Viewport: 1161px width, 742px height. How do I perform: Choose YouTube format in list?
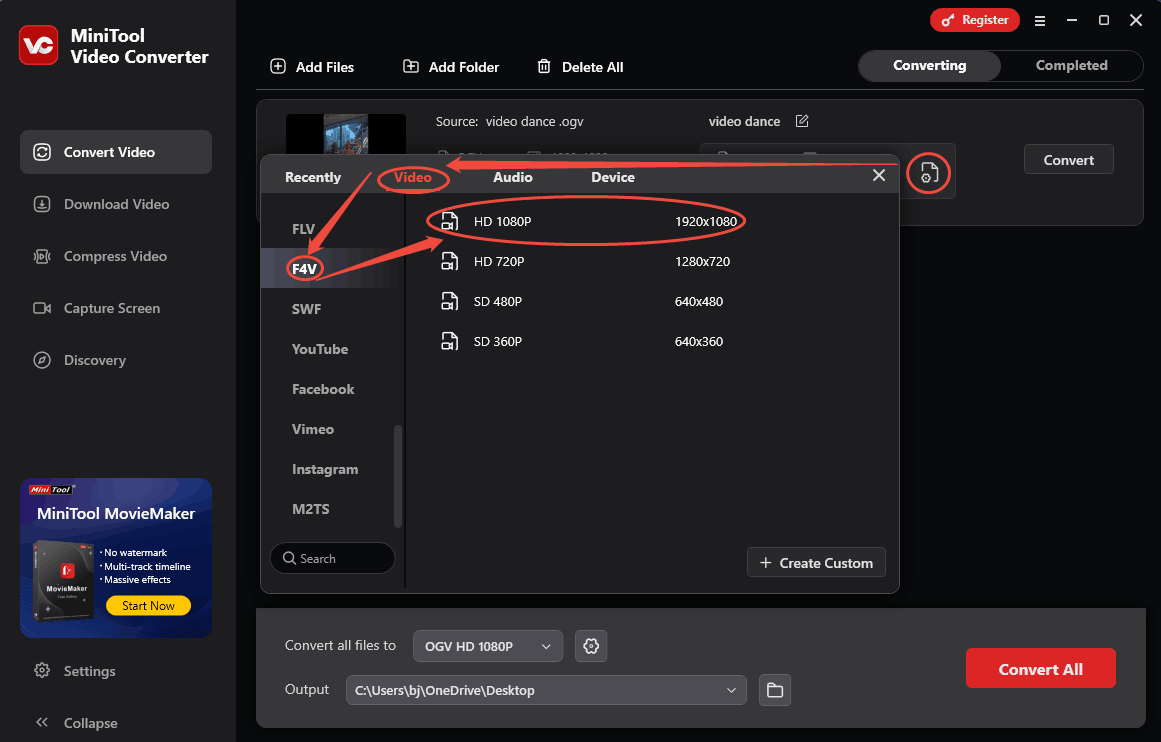point(332,349)
